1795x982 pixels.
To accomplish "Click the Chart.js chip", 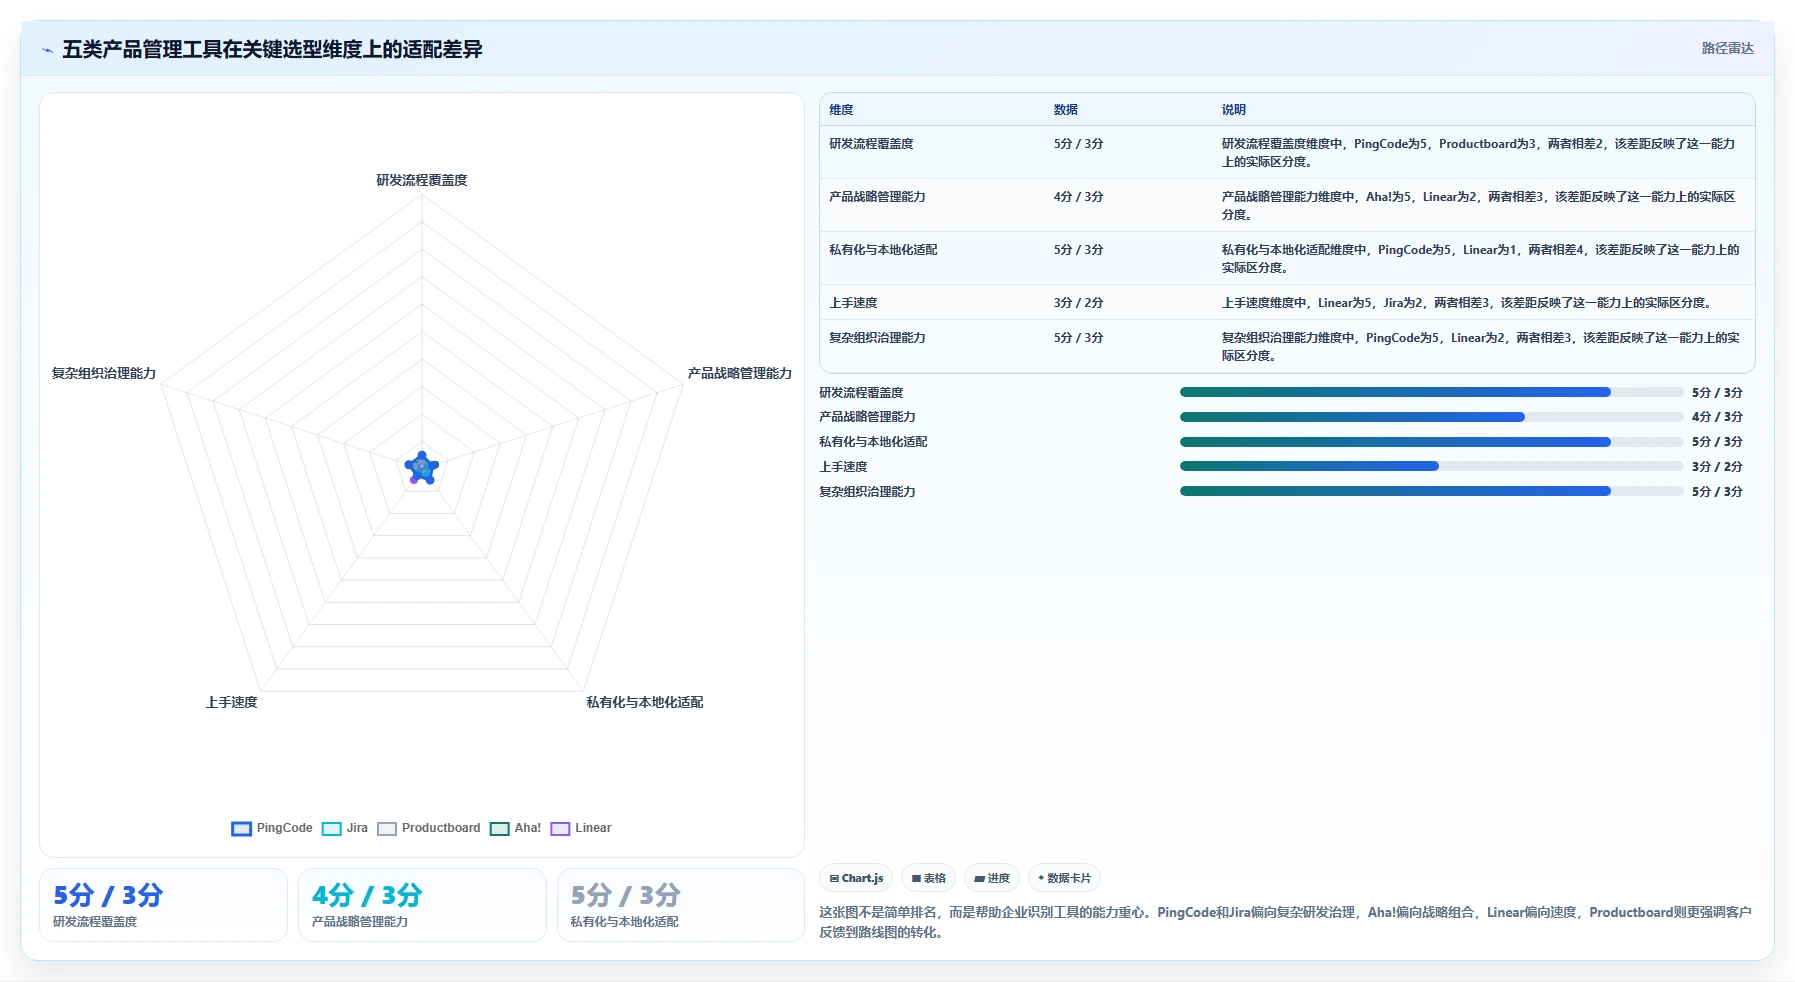I will (856, 878).
